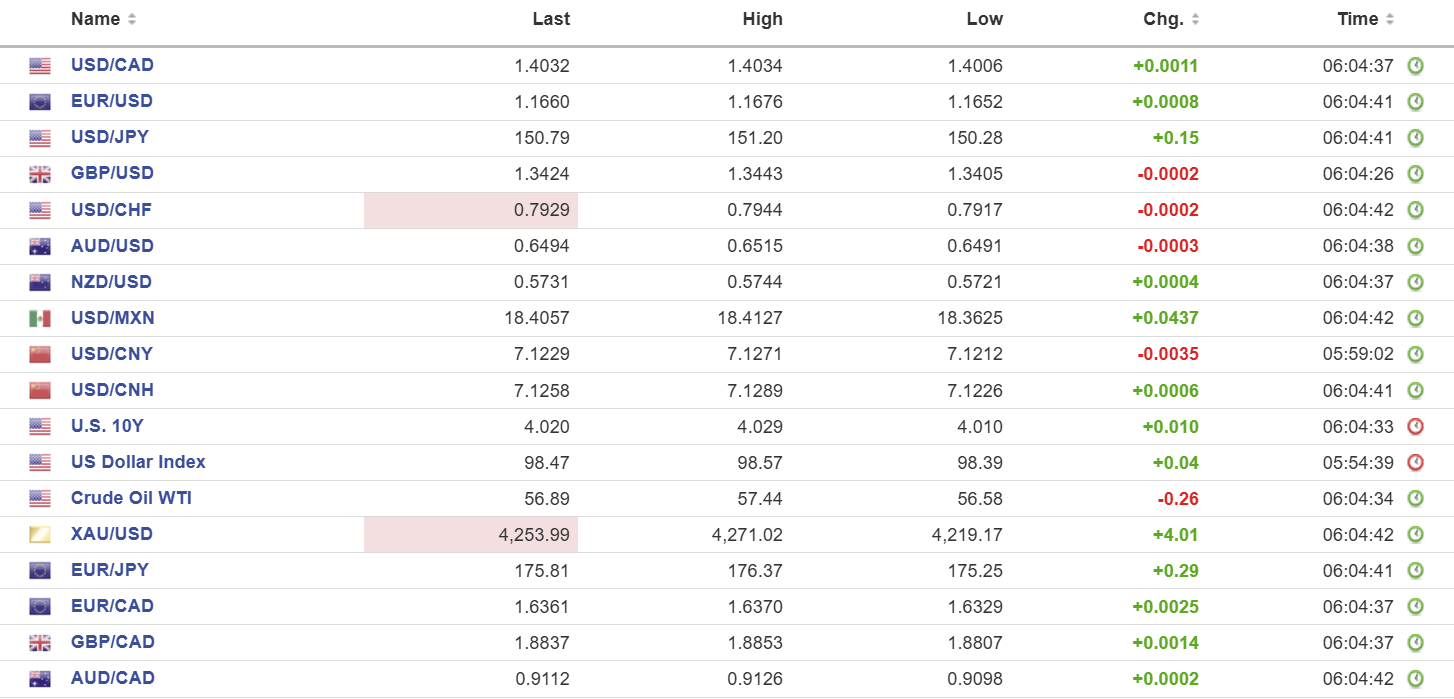Click the green clock icon for EUR/USD

point(1415,102)
